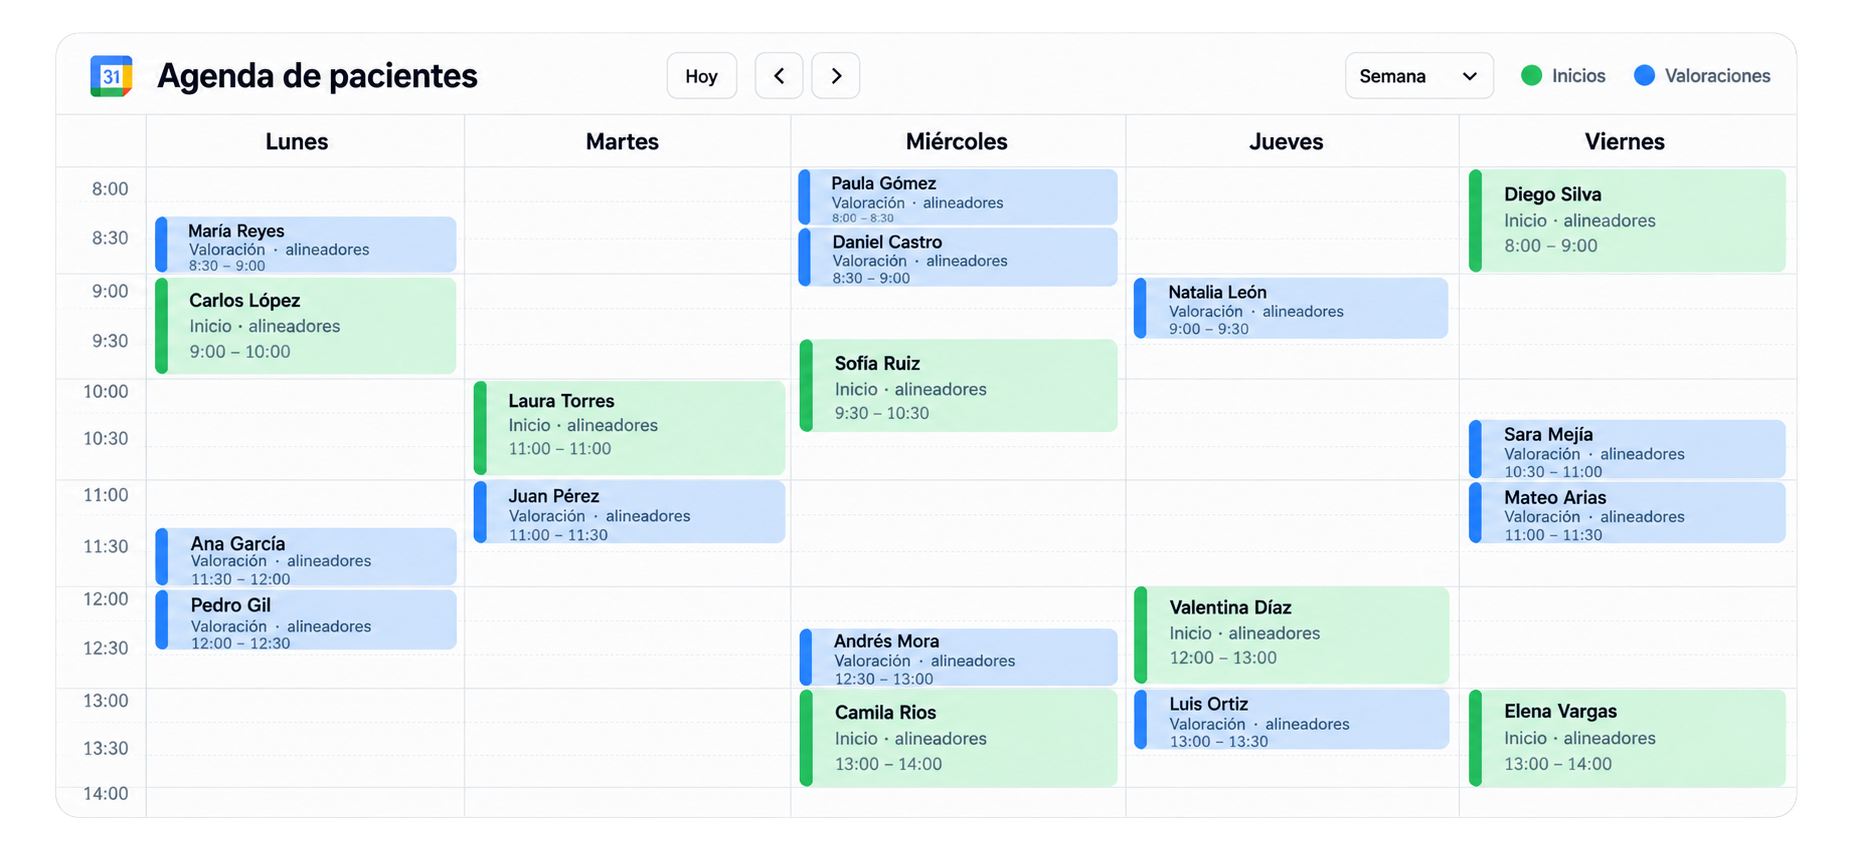This screenshot has height=850, width=1851.
Task: Open Pedro Gil valoración appointment
Action: coord(306,620)
